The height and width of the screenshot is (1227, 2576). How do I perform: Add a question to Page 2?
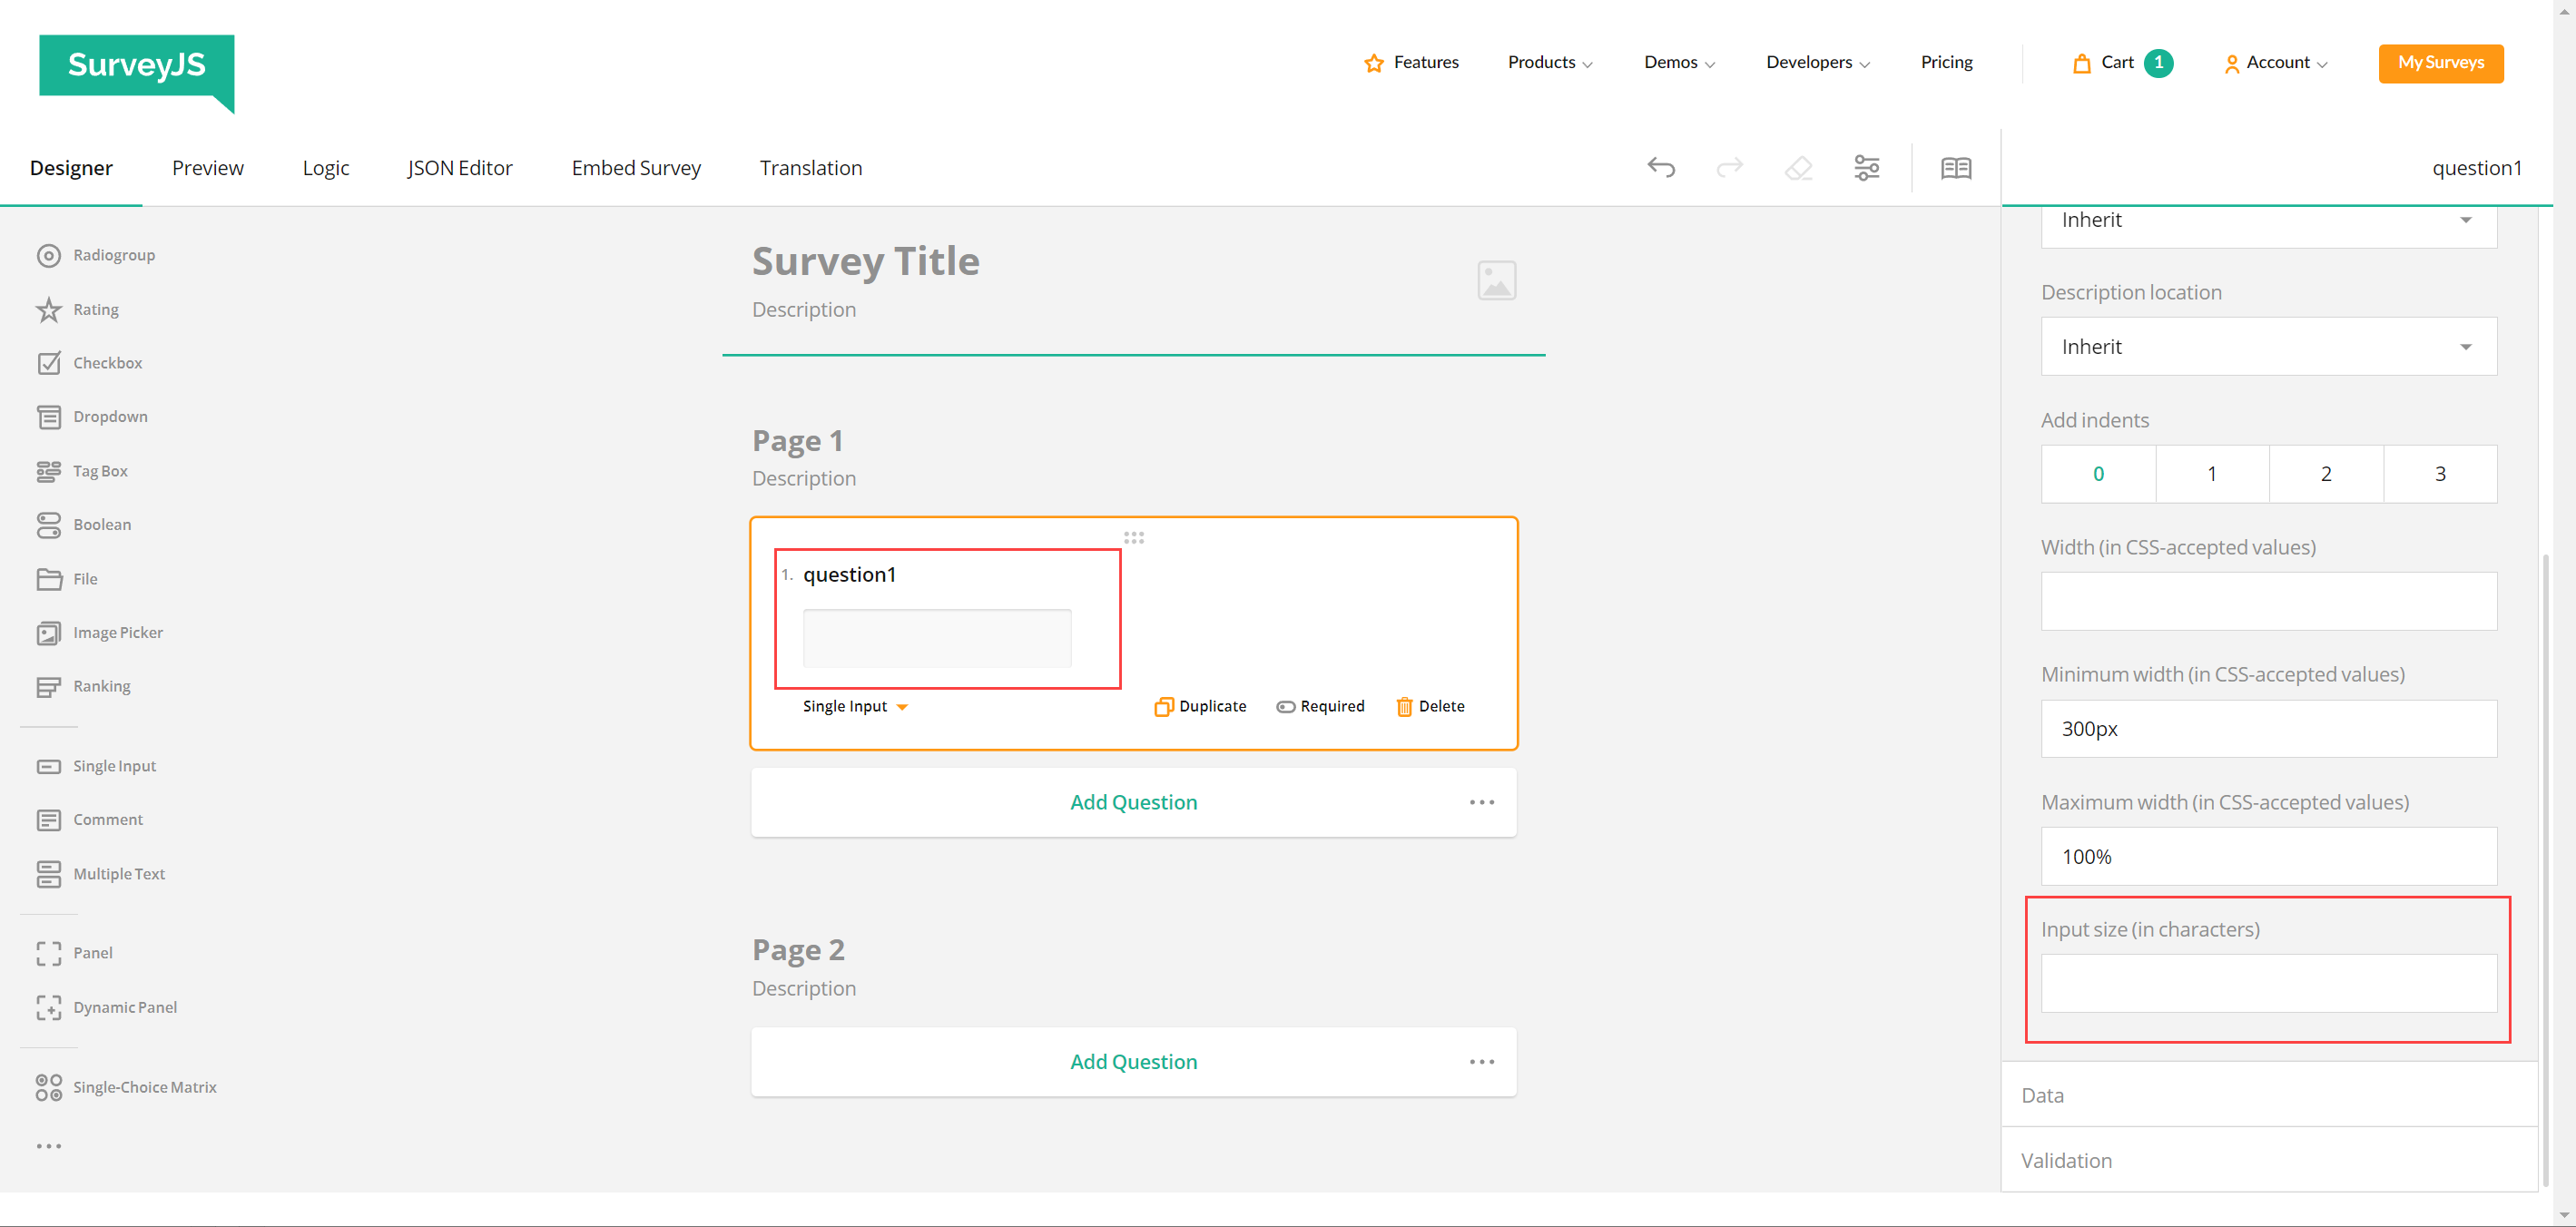click(1133, 1061)
